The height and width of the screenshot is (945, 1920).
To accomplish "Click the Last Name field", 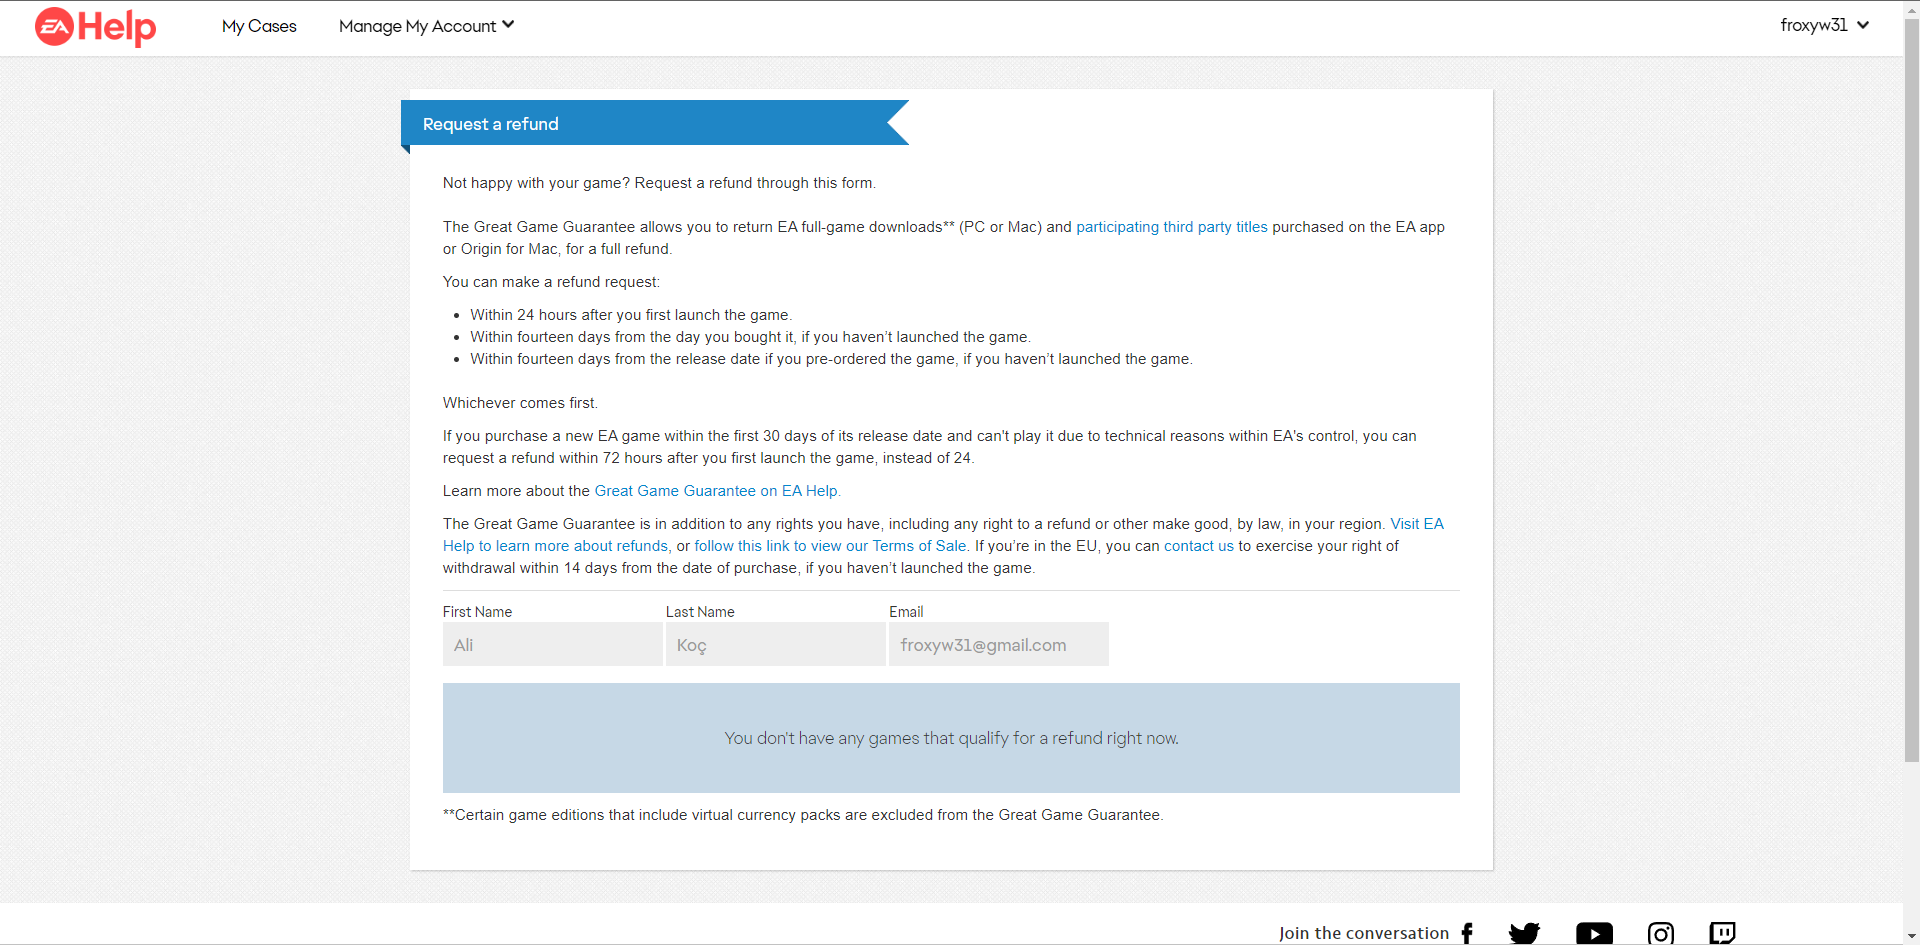I will pos(775,645).
